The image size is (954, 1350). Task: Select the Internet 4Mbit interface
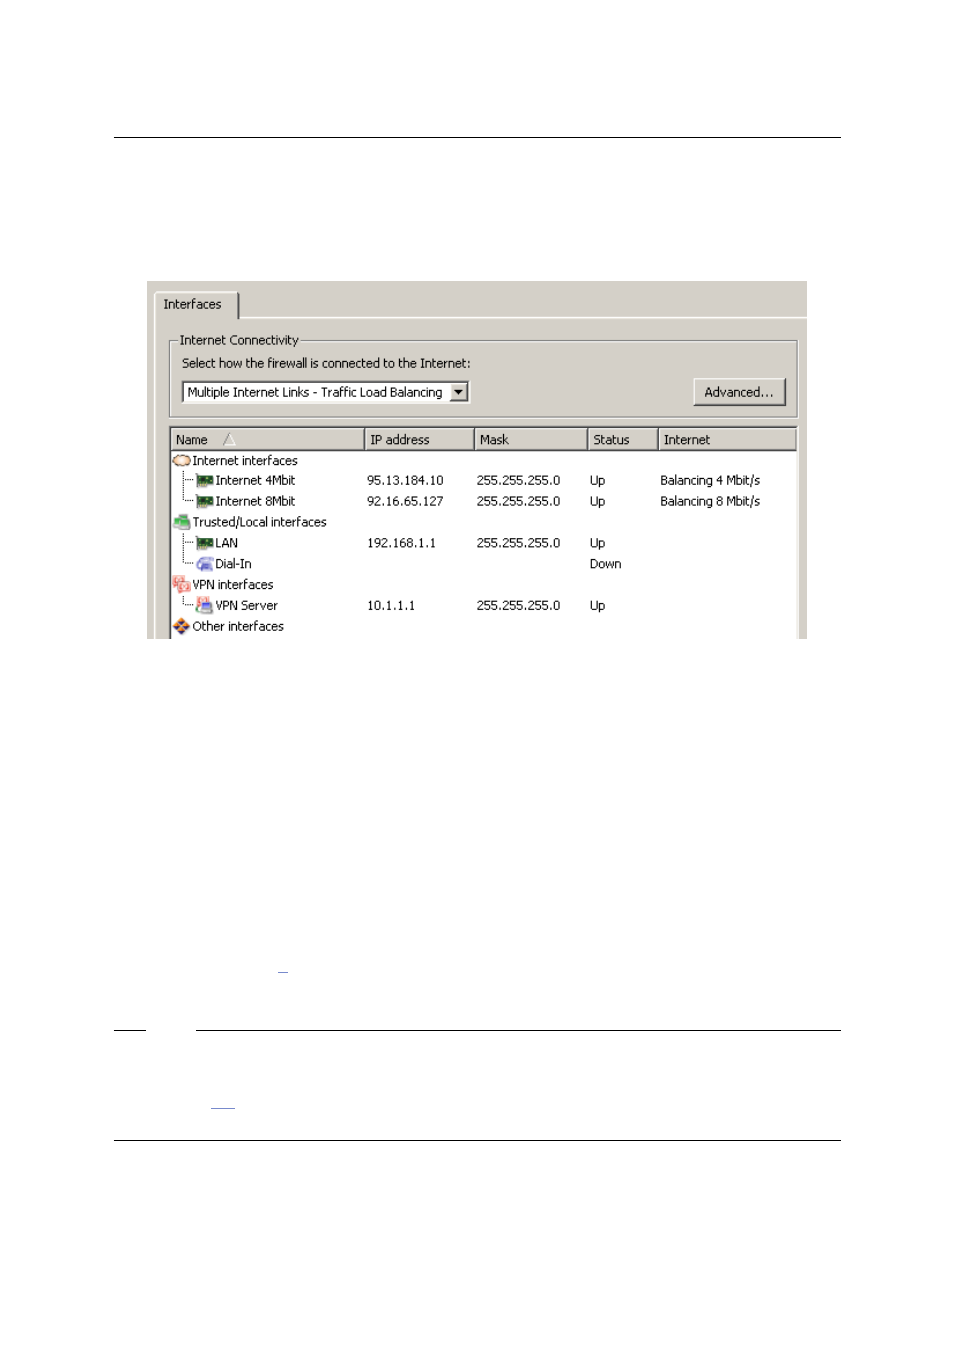[x=484, y=481]
